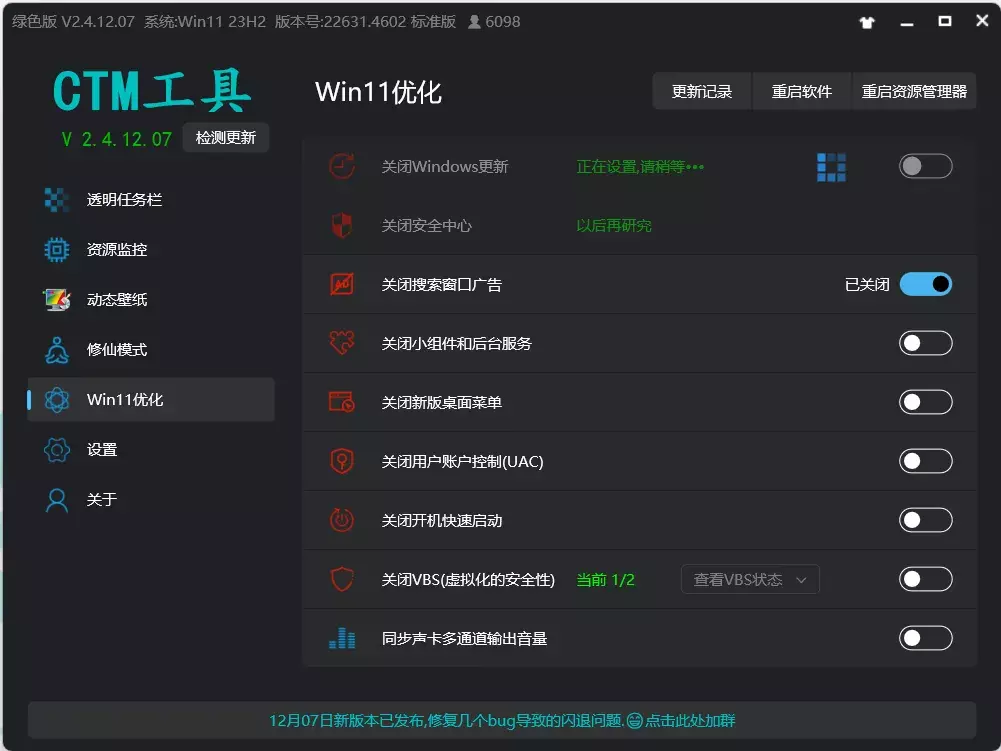
Task: Click the 更新记录 button
Action: pos(702,91)
